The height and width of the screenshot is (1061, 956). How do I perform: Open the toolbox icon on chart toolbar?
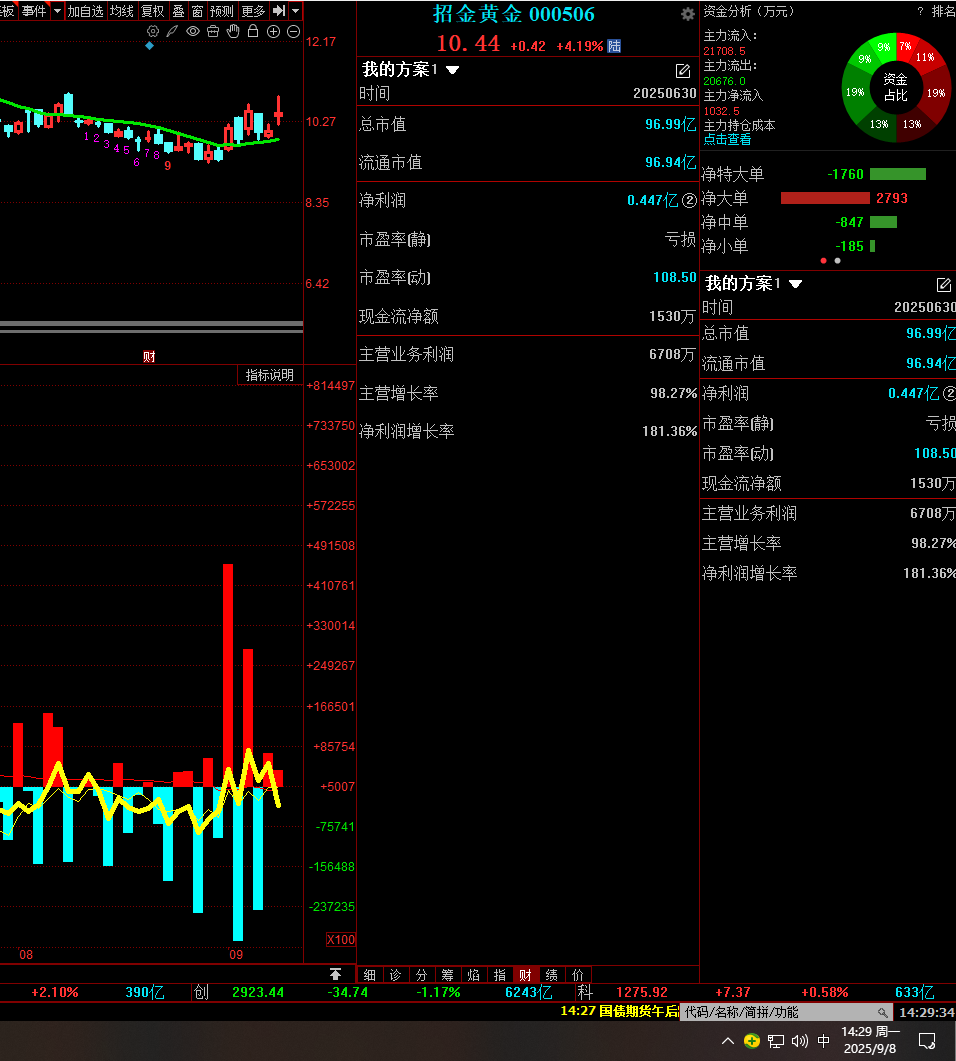(x=213, y=31)
